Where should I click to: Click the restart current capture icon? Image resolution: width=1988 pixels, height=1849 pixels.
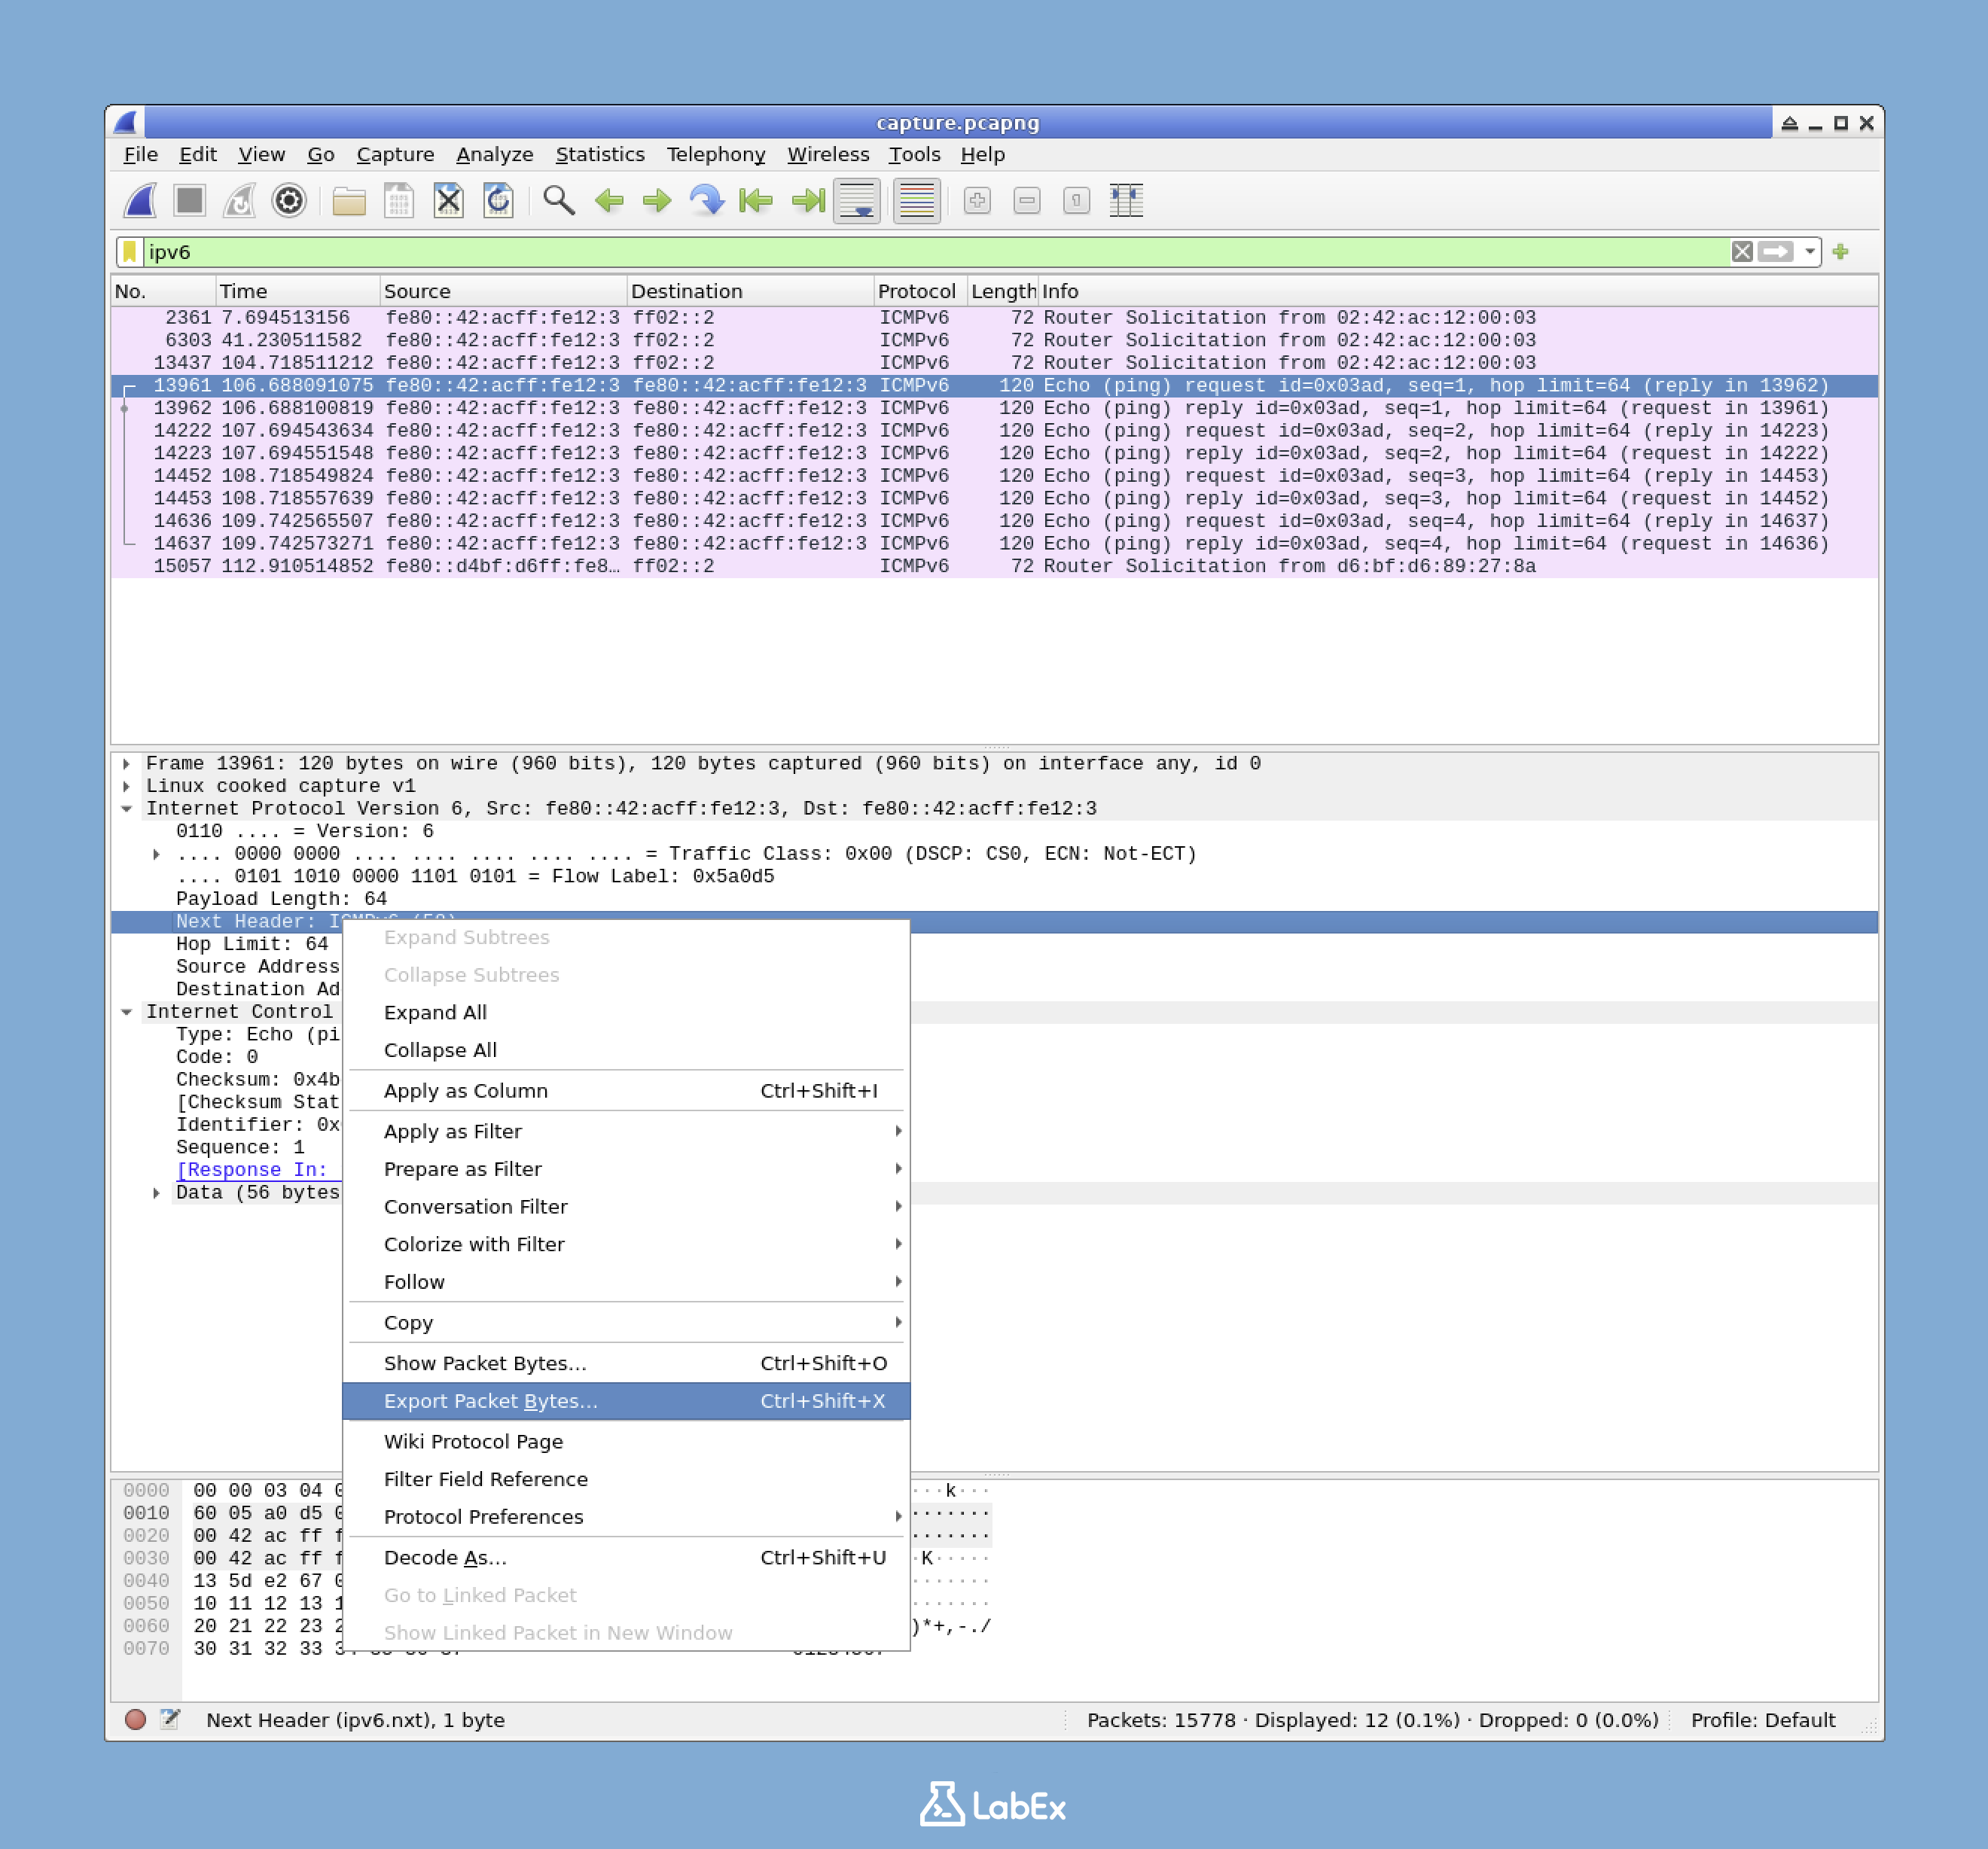(x=240, y=200)
